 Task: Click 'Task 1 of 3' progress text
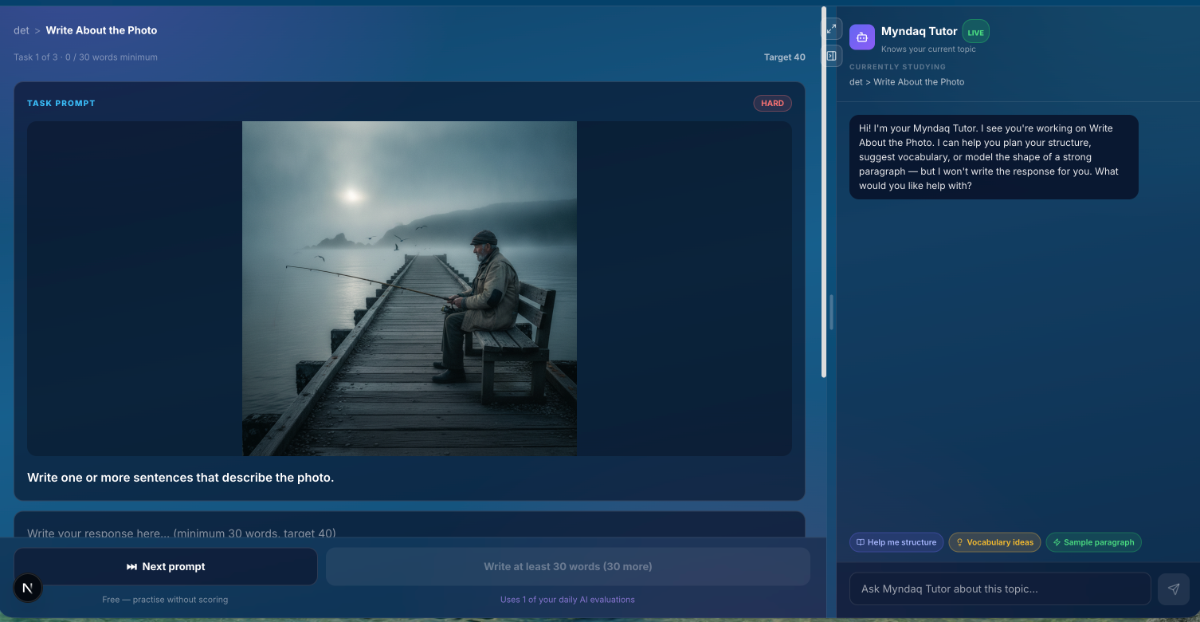tap(38, 57)
